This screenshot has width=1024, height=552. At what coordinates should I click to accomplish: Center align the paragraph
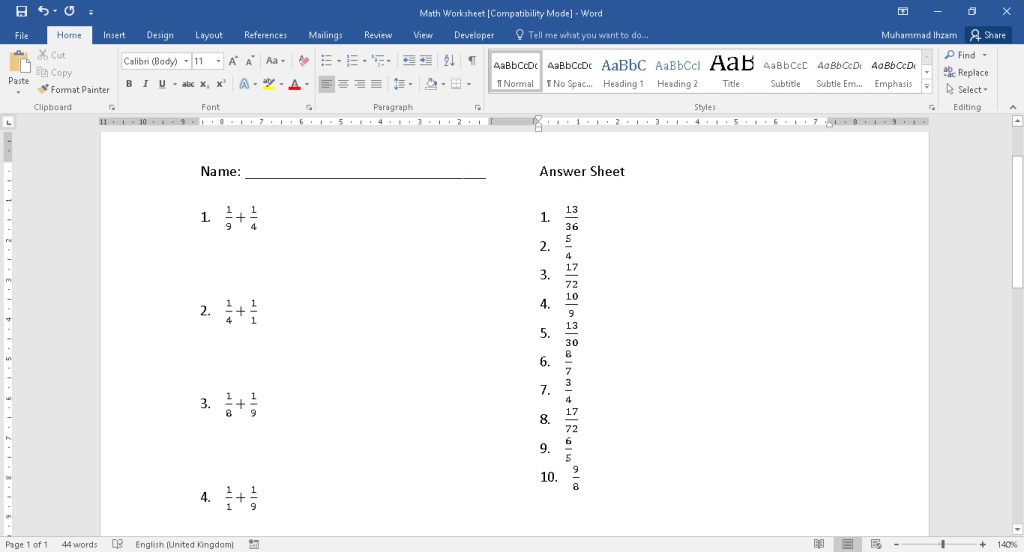click(x=343, y=84)
